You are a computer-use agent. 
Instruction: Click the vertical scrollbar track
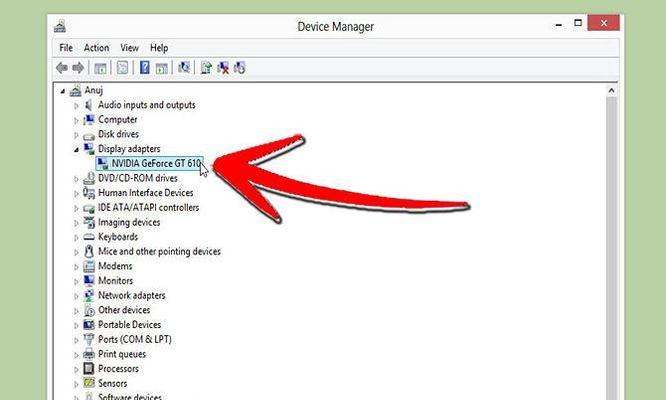611,248
